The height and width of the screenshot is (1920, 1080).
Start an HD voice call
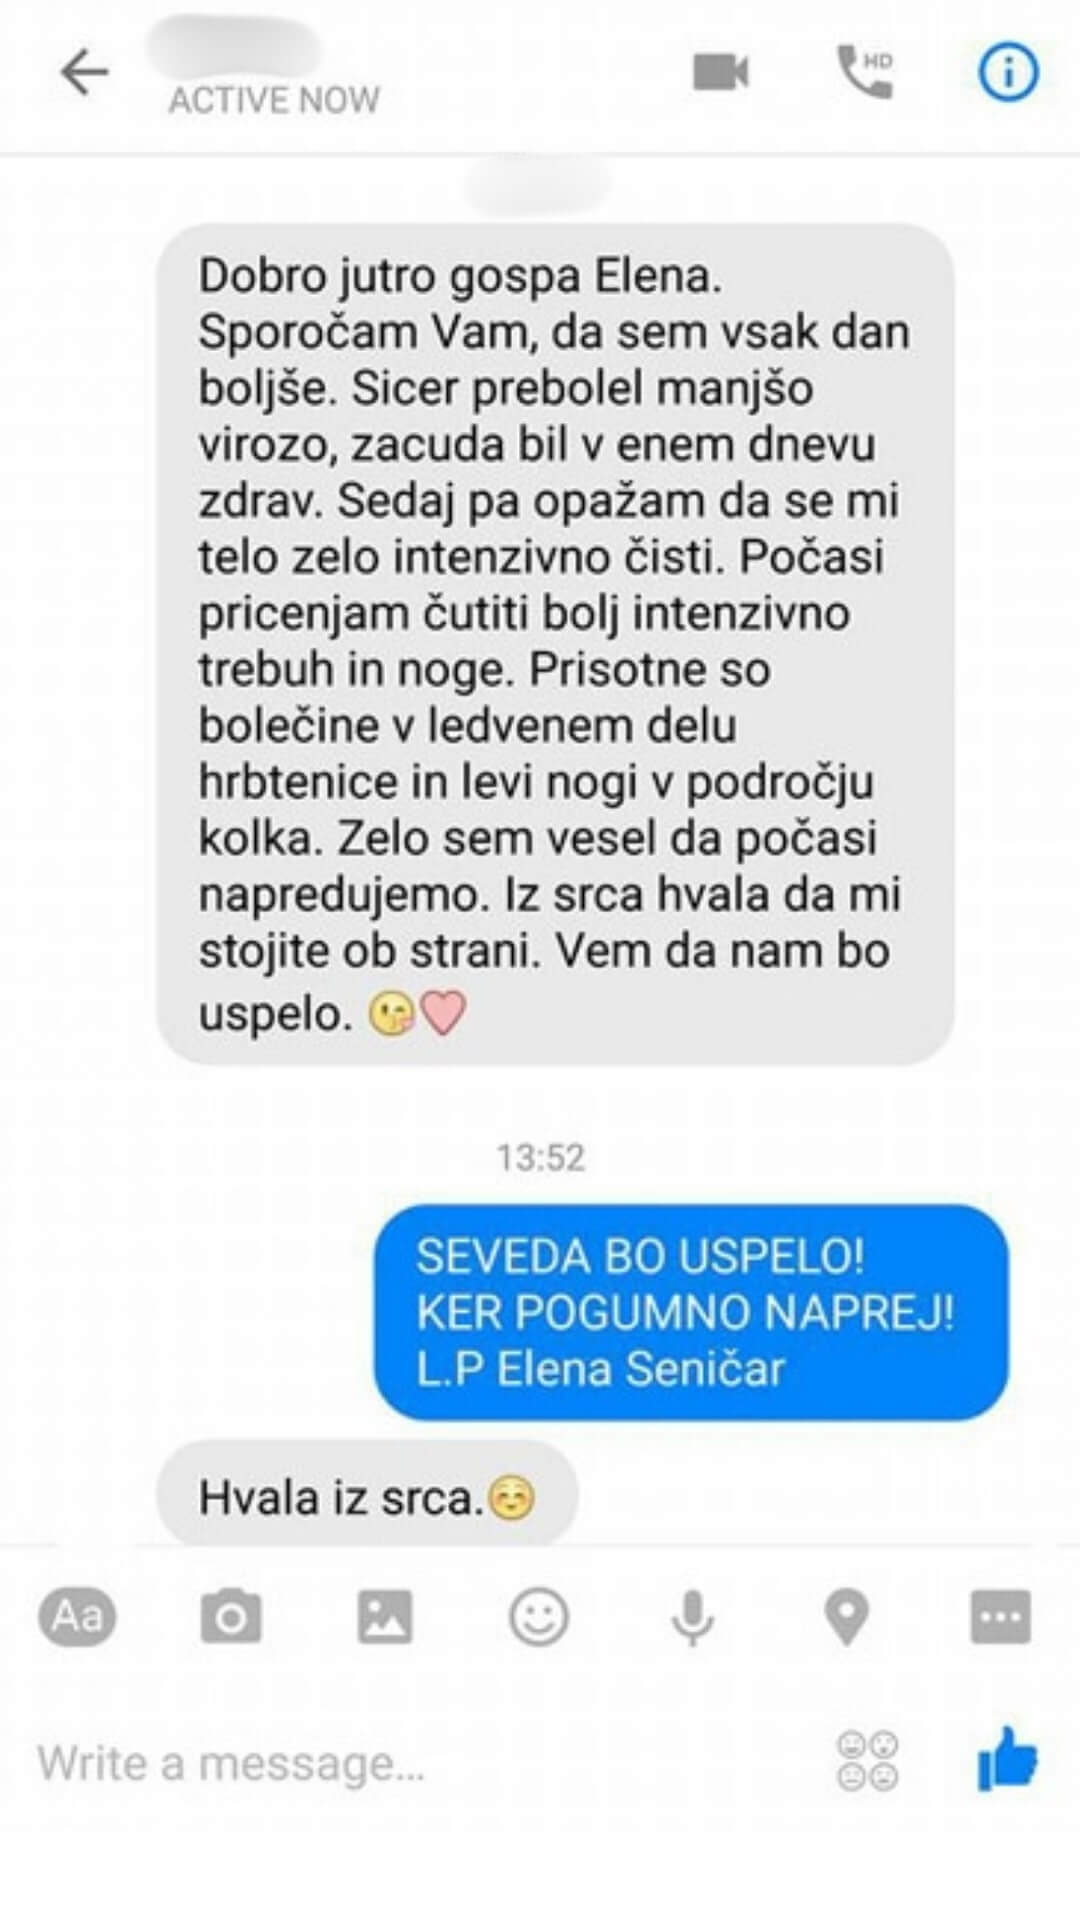coord(865,72)
